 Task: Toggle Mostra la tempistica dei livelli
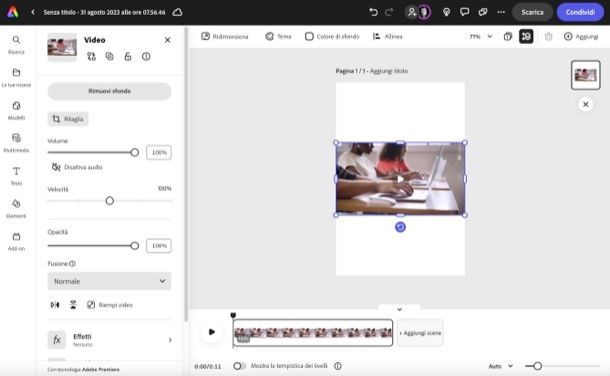pos(239,366)
